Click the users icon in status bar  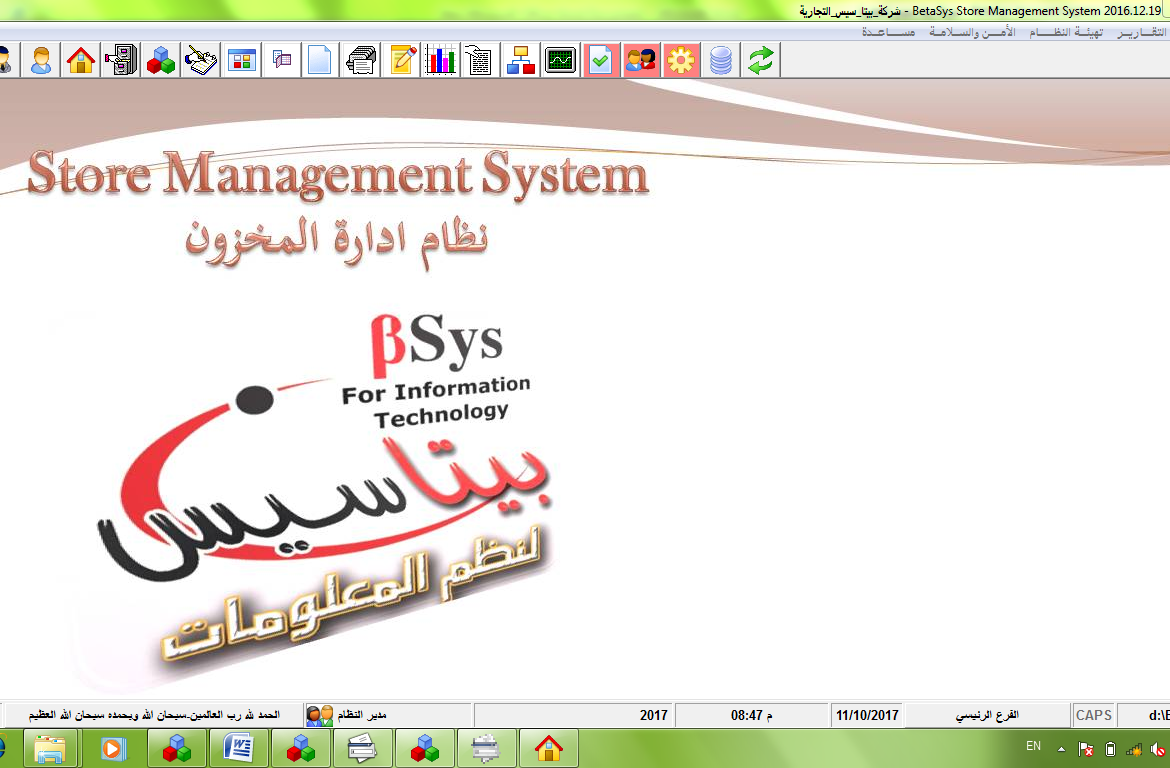pos(319,715)
